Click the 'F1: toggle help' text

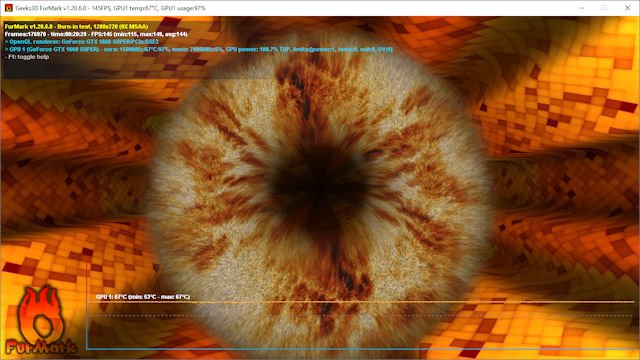pyautogui.click(x=27, y=57)
